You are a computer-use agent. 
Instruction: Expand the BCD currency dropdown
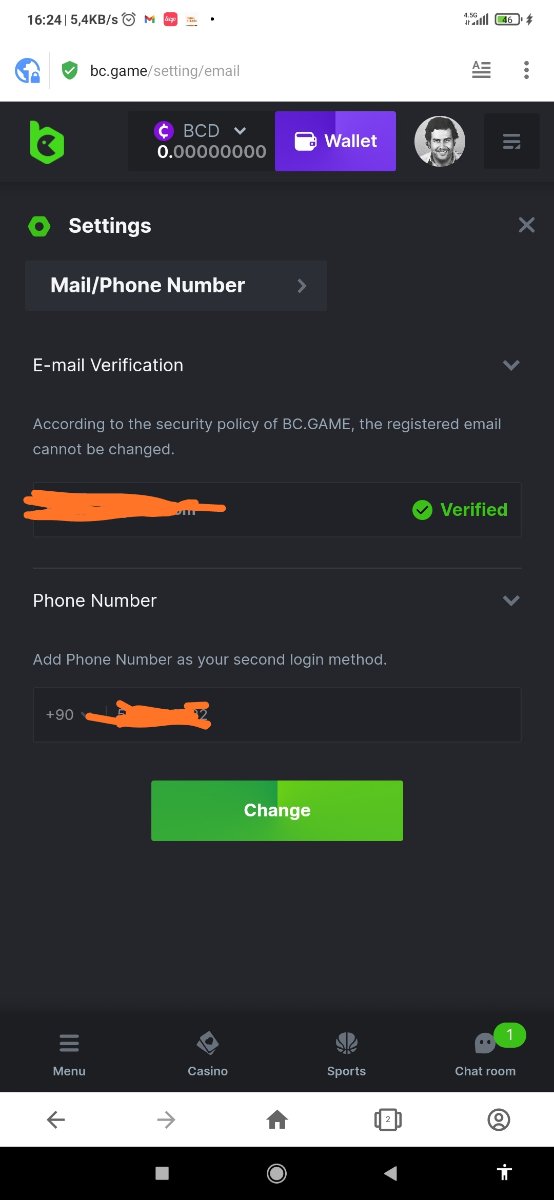(240, 130)
